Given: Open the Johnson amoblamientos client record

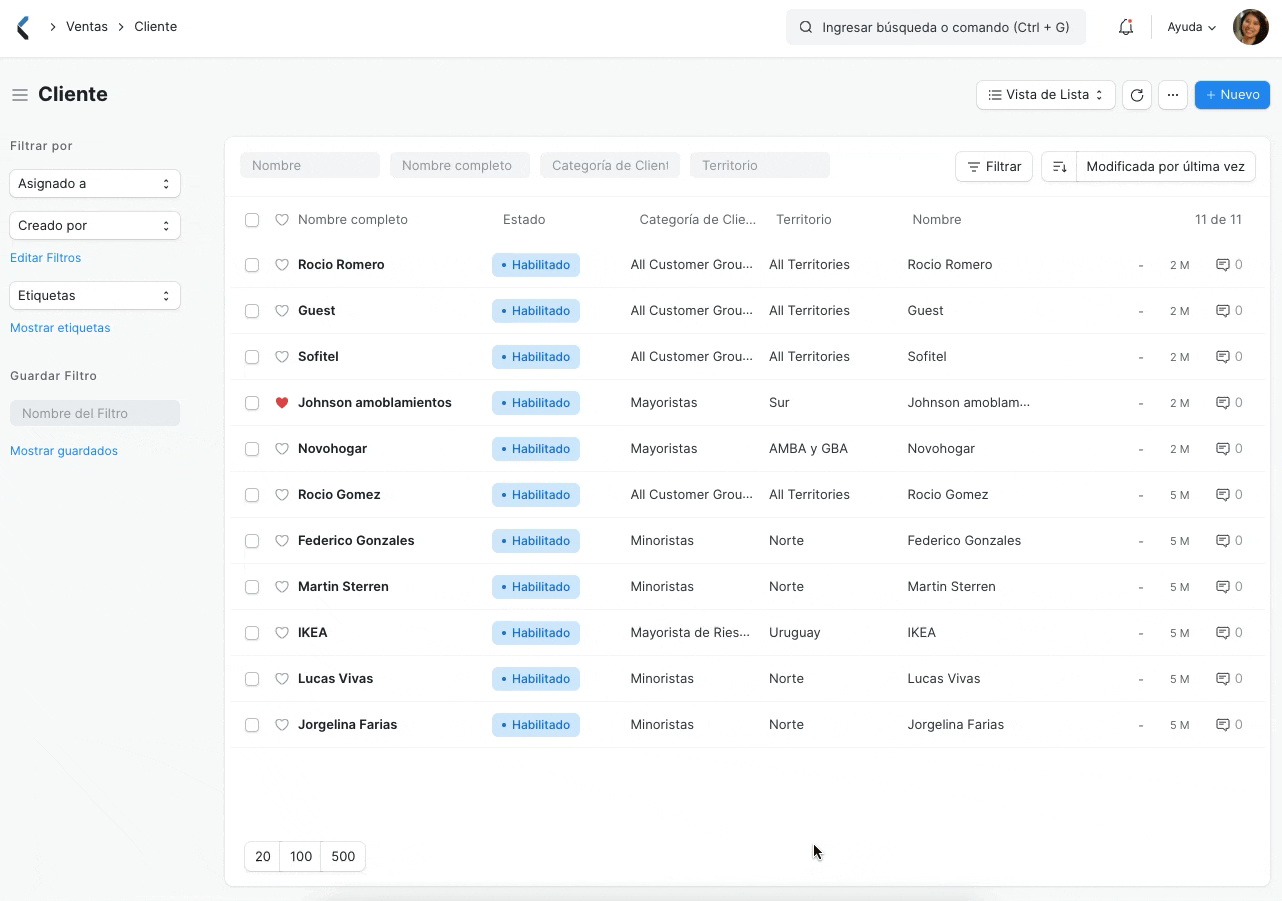Looking at the screenshot, I should (x=375, y=403).
